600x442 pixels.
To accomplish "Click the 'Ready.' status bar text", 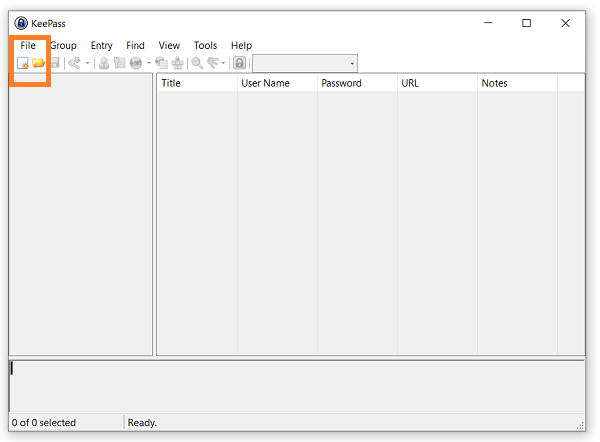I will 142,423.
